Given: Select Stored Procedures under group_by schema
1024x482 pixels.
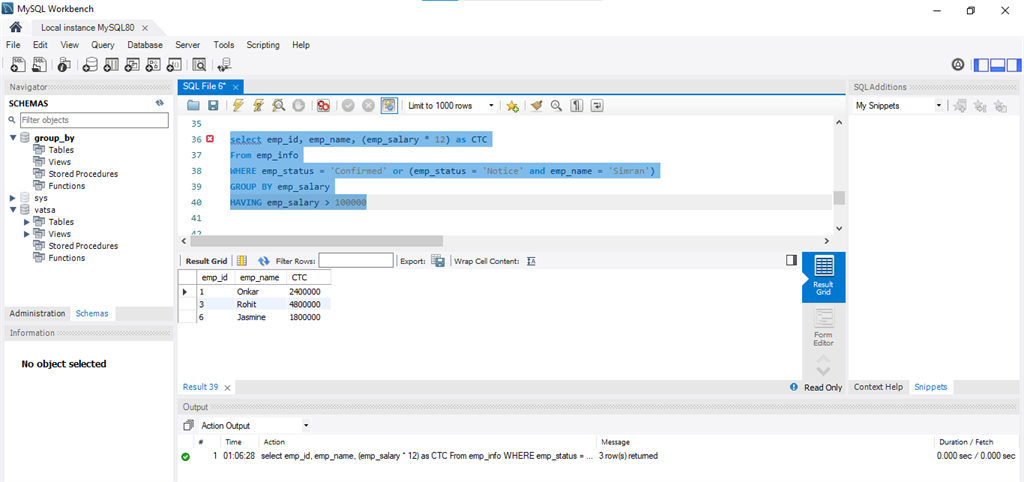Looking at the screenshot, I should [83, 174].
